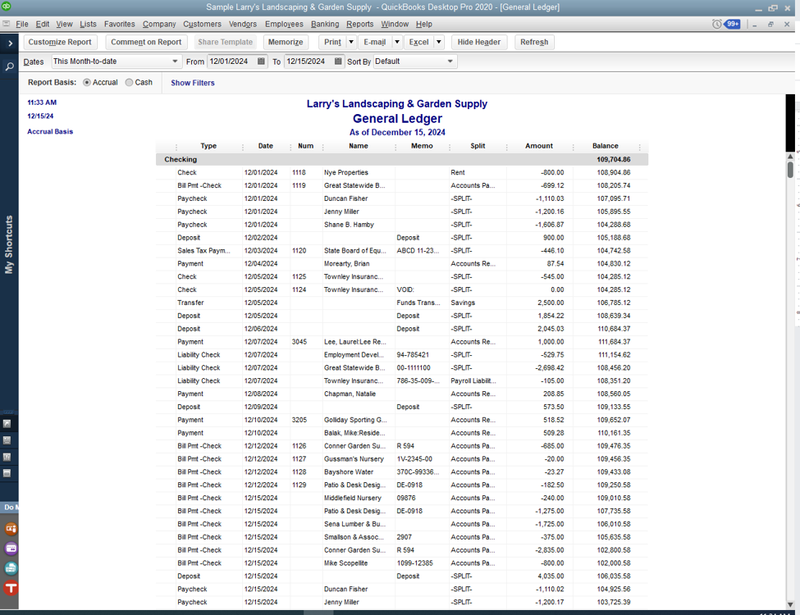This screenshot has width=800, height=615.
Task: Click the report window system icon beside File
Action: click(x=6, y=24)
